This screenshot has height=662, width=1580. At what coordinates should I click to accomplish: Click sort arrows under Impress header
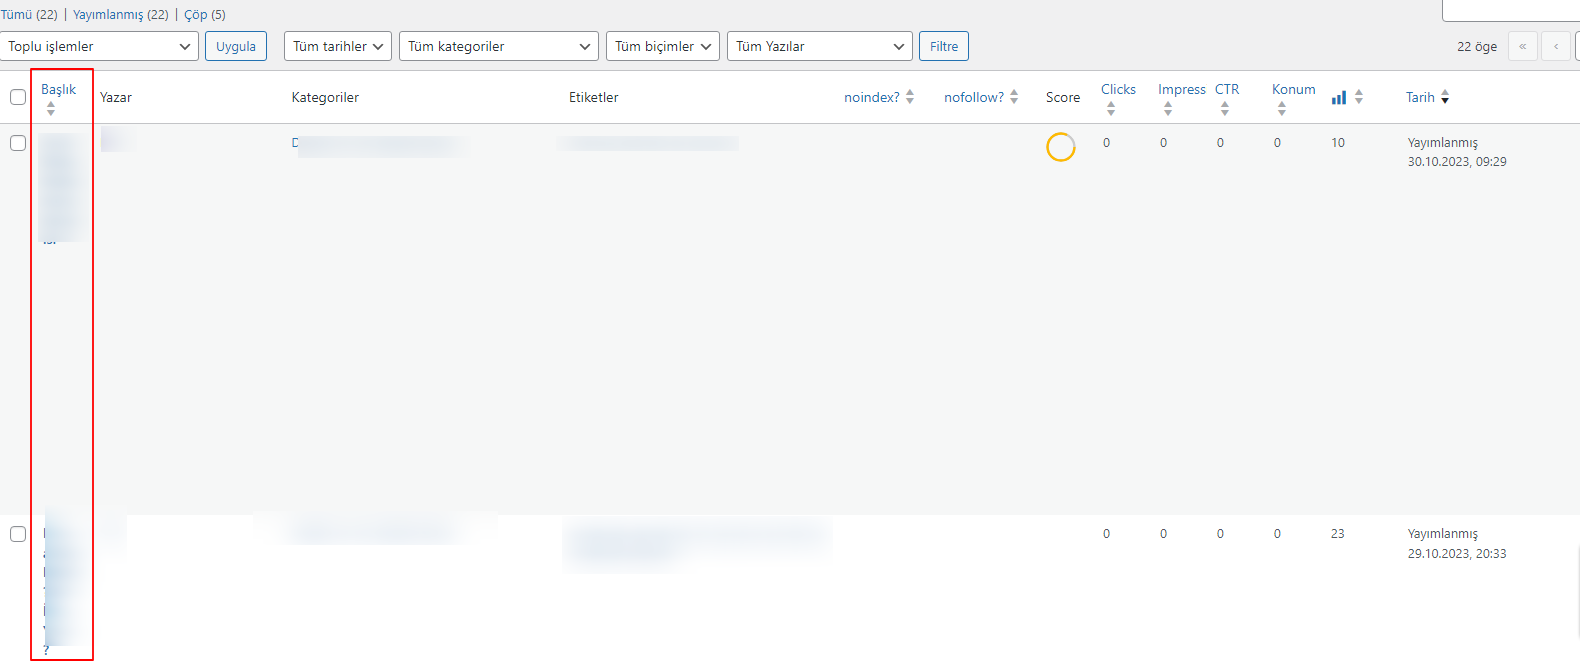point(1168,109)
